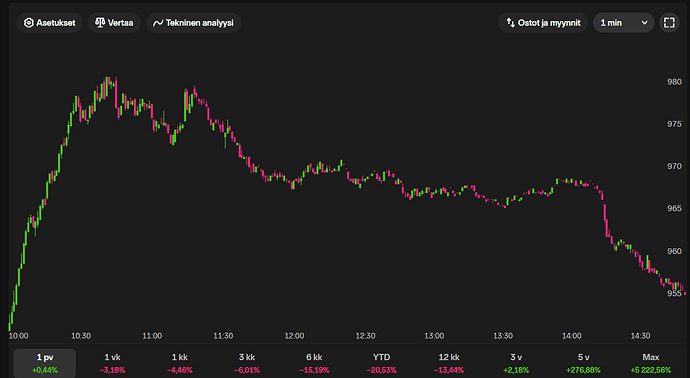Image resolution: width=690 pixels, height=378 pixels.
Task: Open Asetukset settings gear icon
Action: tap(29, 23)
